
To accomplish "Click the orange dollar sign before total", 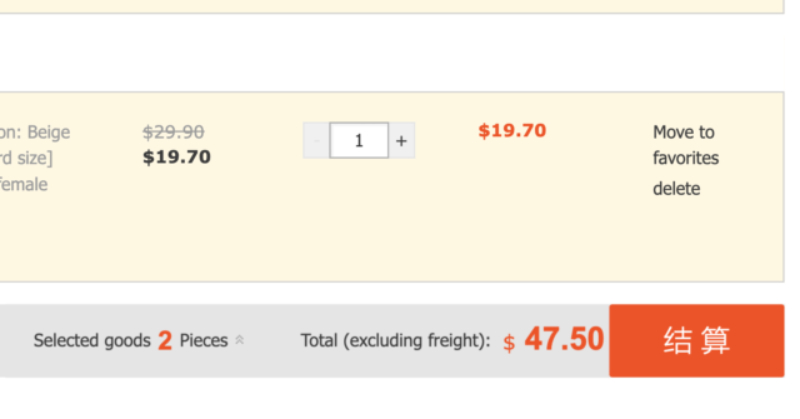I will (509, 342).
